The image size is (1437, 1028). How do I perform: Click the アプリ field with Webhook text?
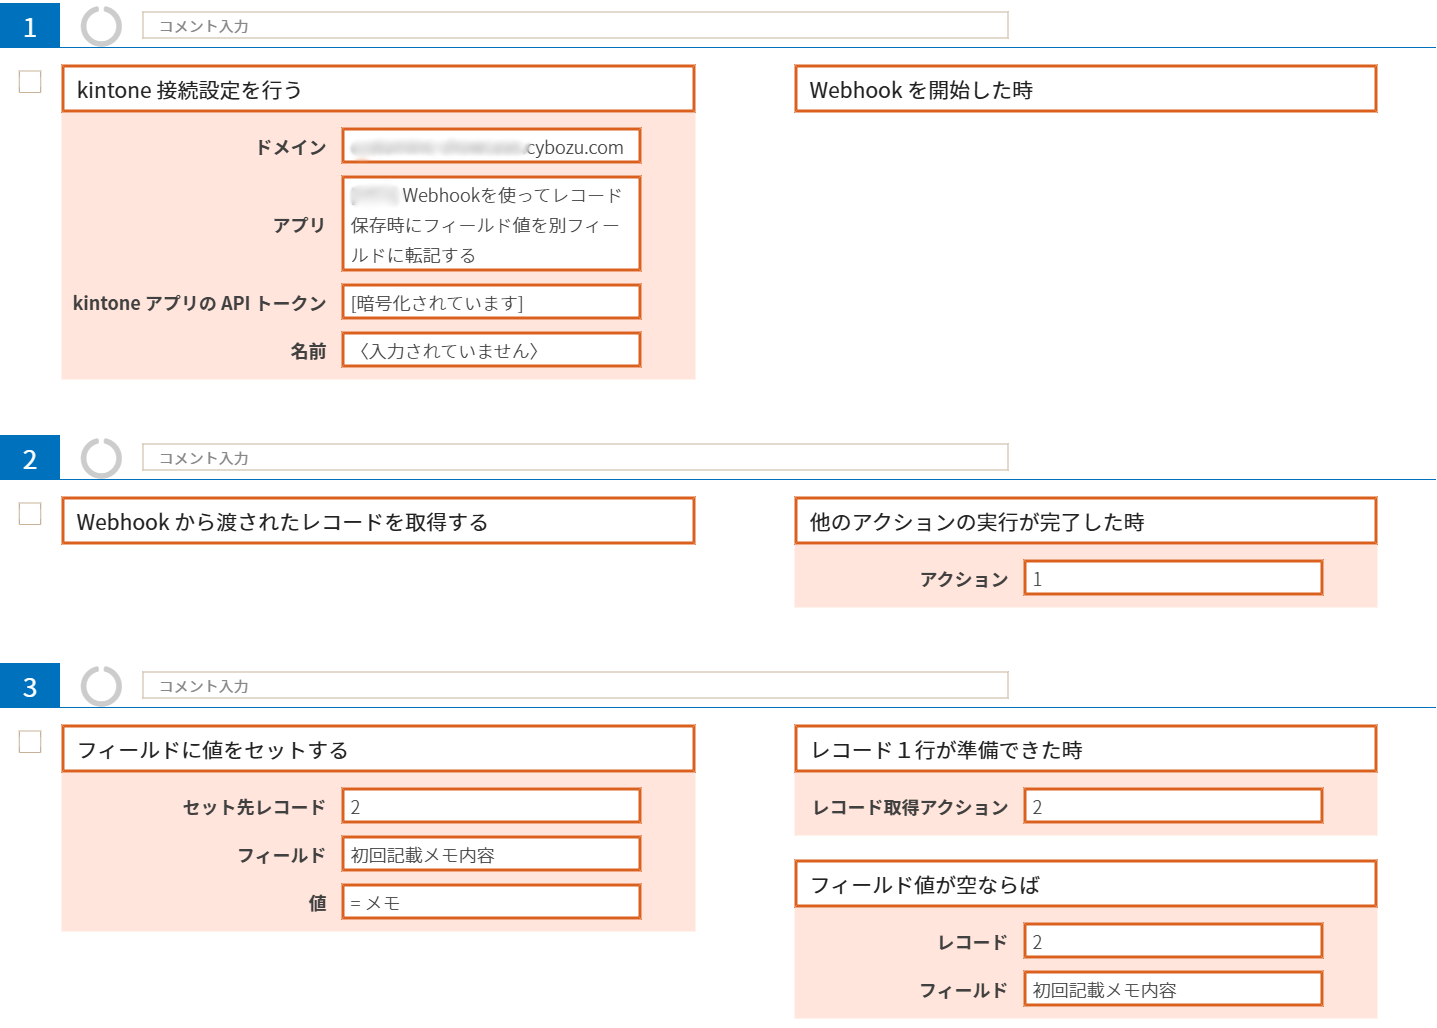click(491, 224)
